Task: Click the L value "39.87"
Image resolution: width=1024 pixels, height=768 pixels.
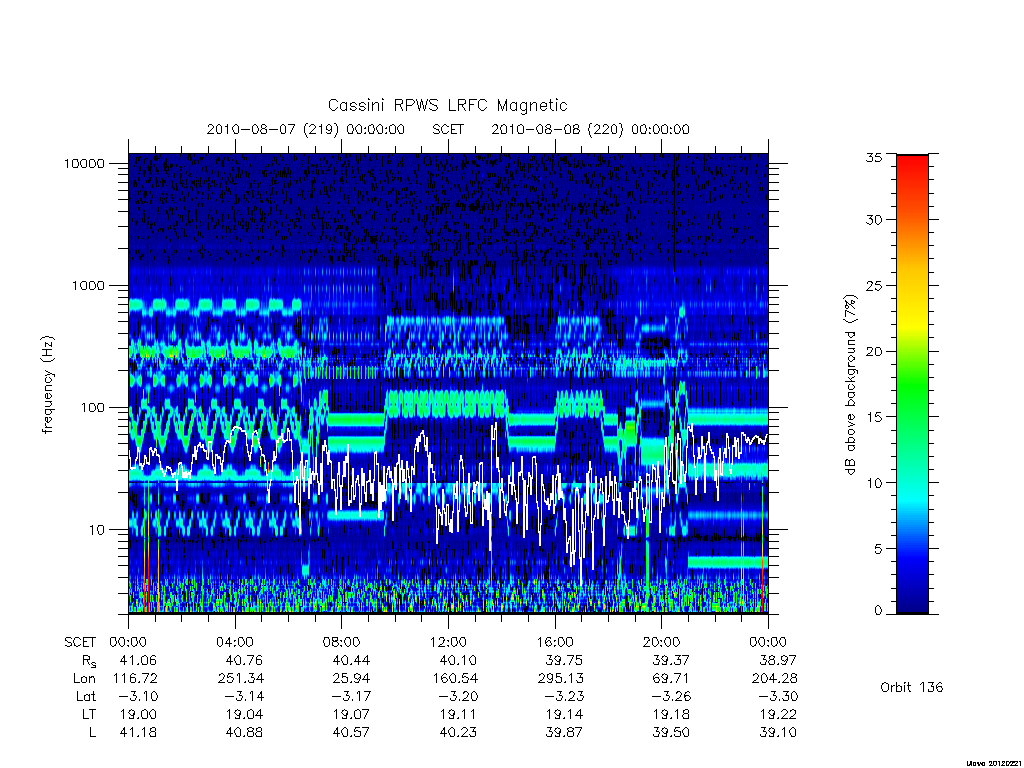Action: click(565, 733)
